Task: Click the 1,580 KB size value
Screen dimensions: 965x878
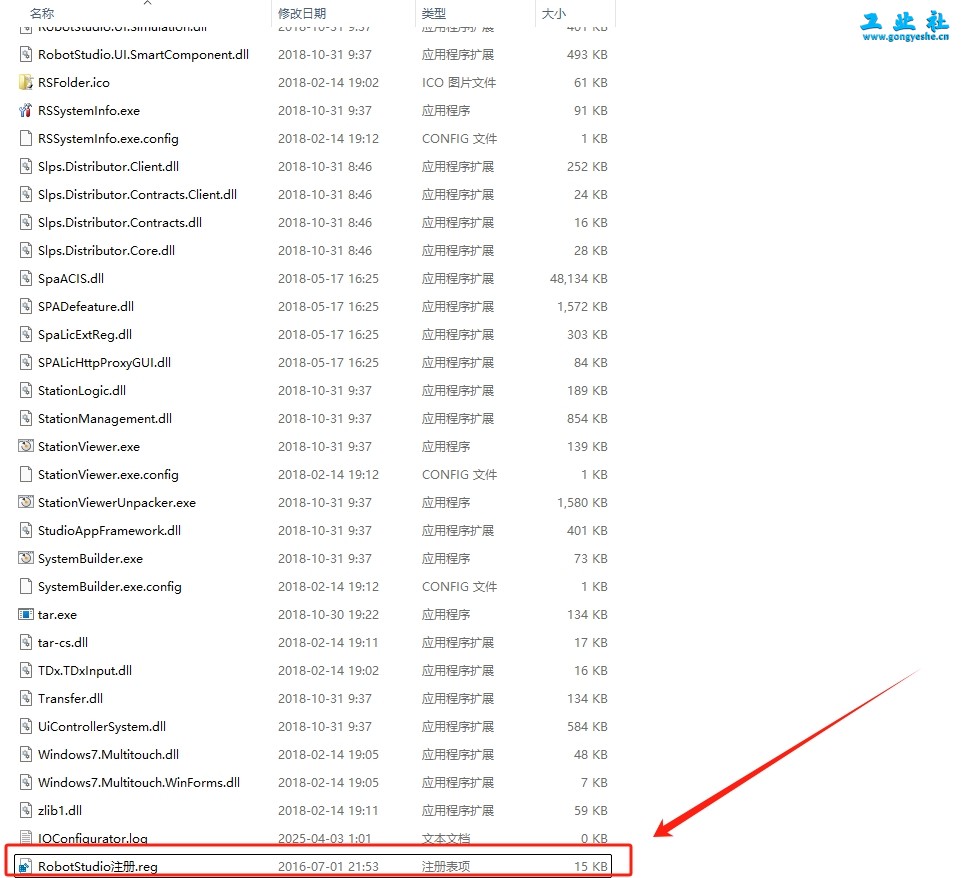Action: point(582,503)
